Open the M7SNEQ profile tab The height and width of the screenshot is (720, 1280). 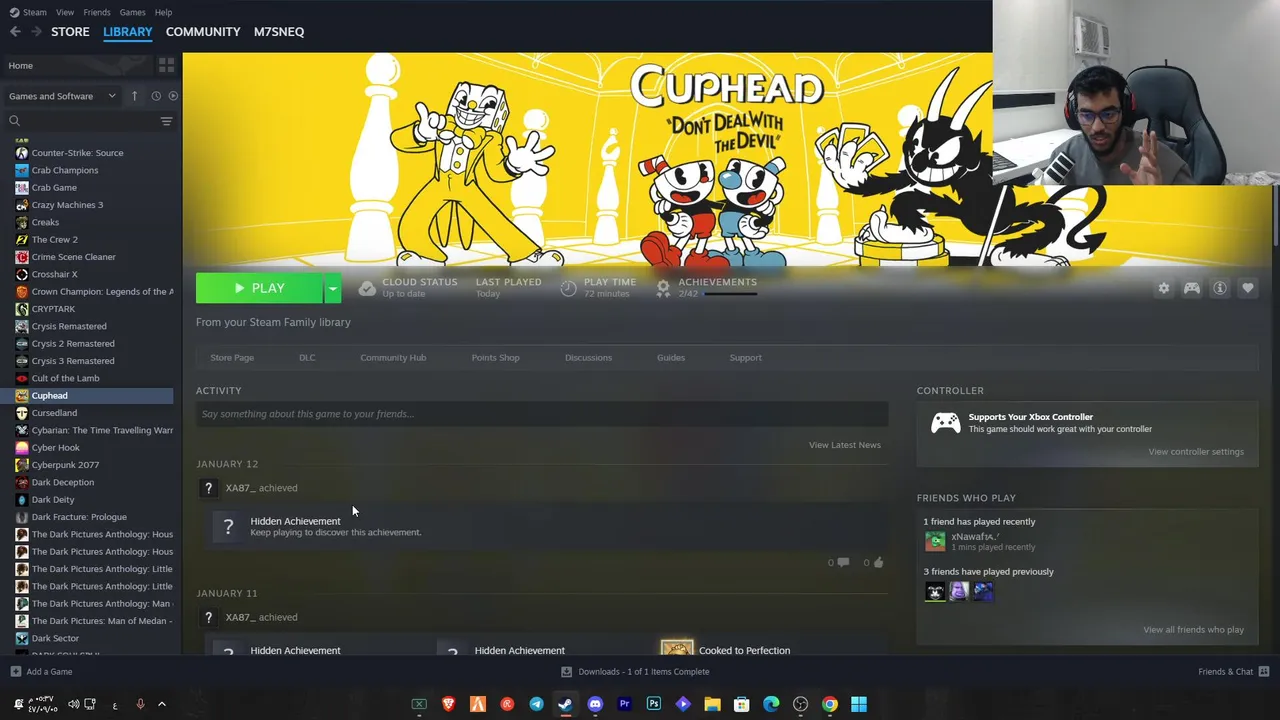click(279, 31)
